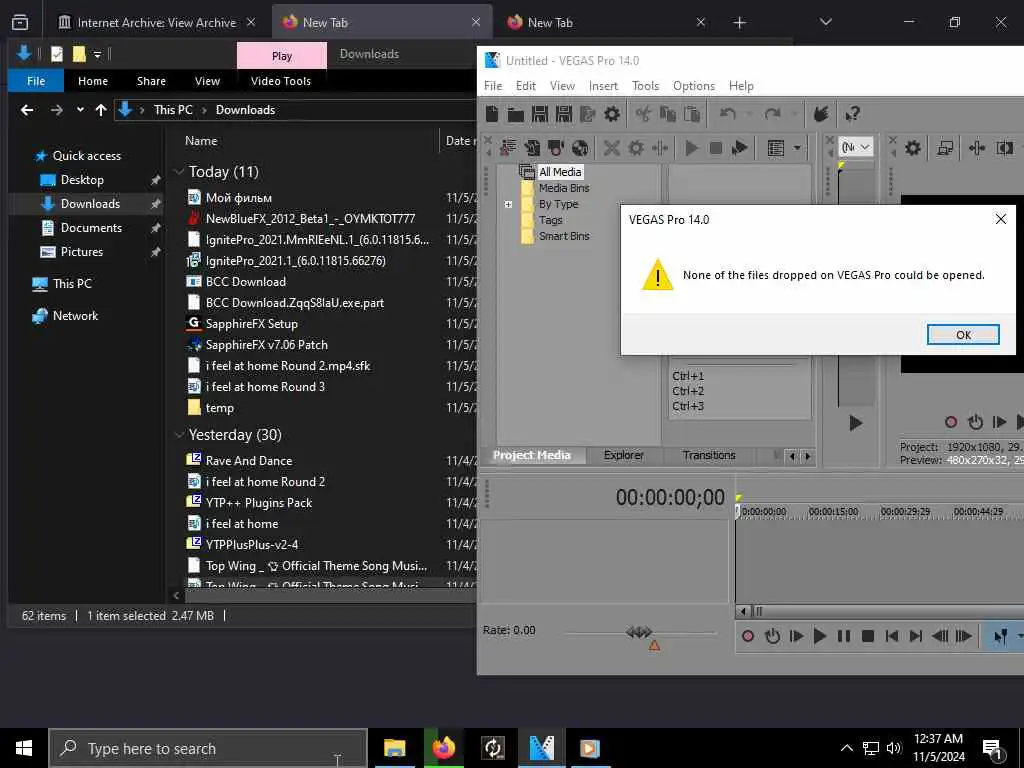This screenshot has height=768, width=1024.
Task: Open the Video Tools ribbon tab
Action: (x=281, y=81)
